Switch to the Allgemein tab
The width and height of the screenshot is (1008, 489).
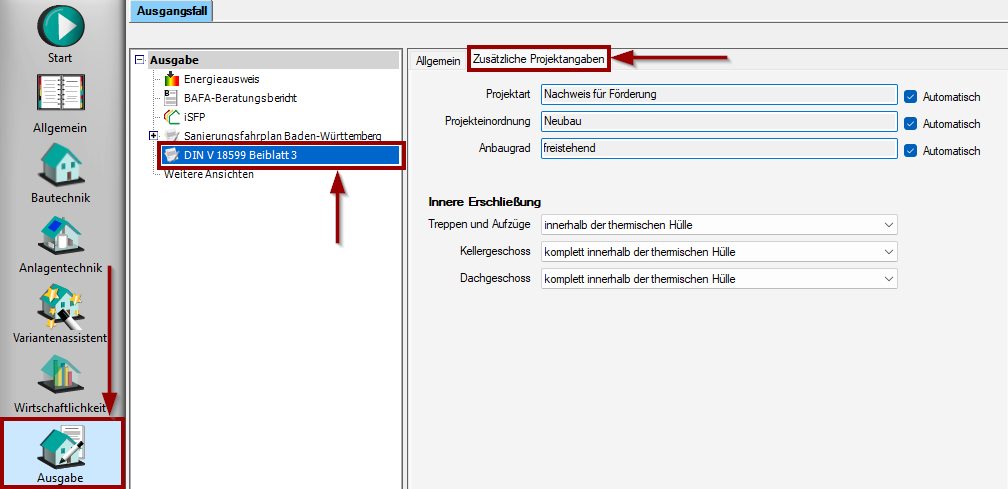[438, 61]
